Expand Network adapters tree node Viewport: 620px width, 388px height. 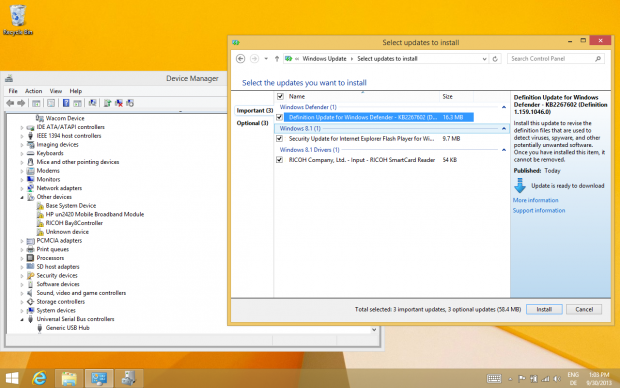click(x=22, y=189)
